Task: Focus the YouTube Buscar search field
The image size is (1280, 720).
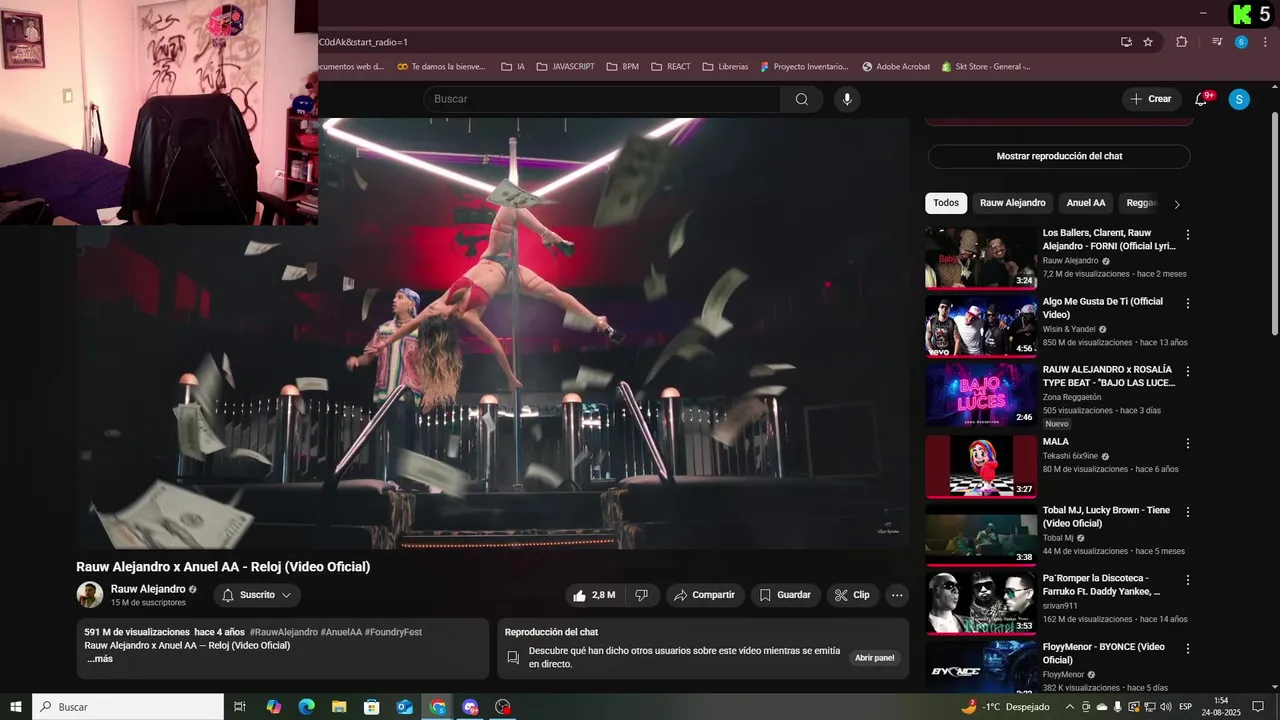Action: click(x=602, y=99)
